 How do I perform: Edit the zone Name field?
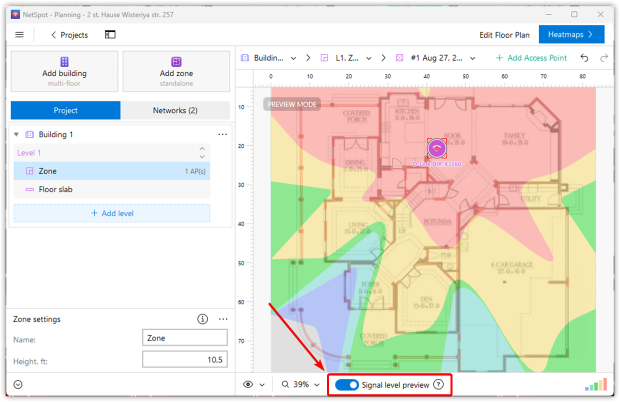click(x=185, y=338)
